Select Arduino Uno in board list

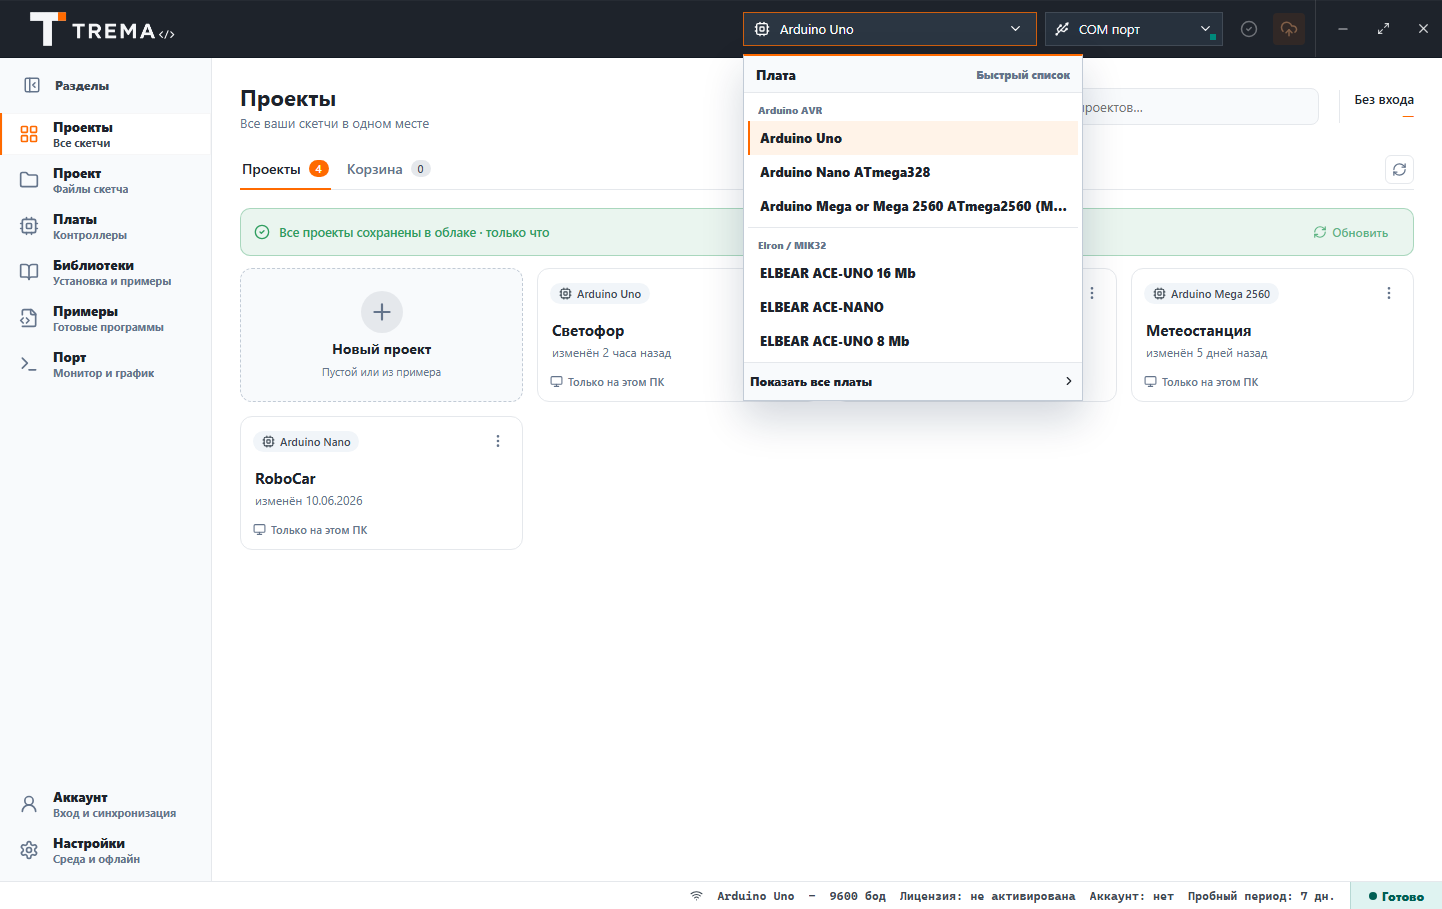[913, 138]
